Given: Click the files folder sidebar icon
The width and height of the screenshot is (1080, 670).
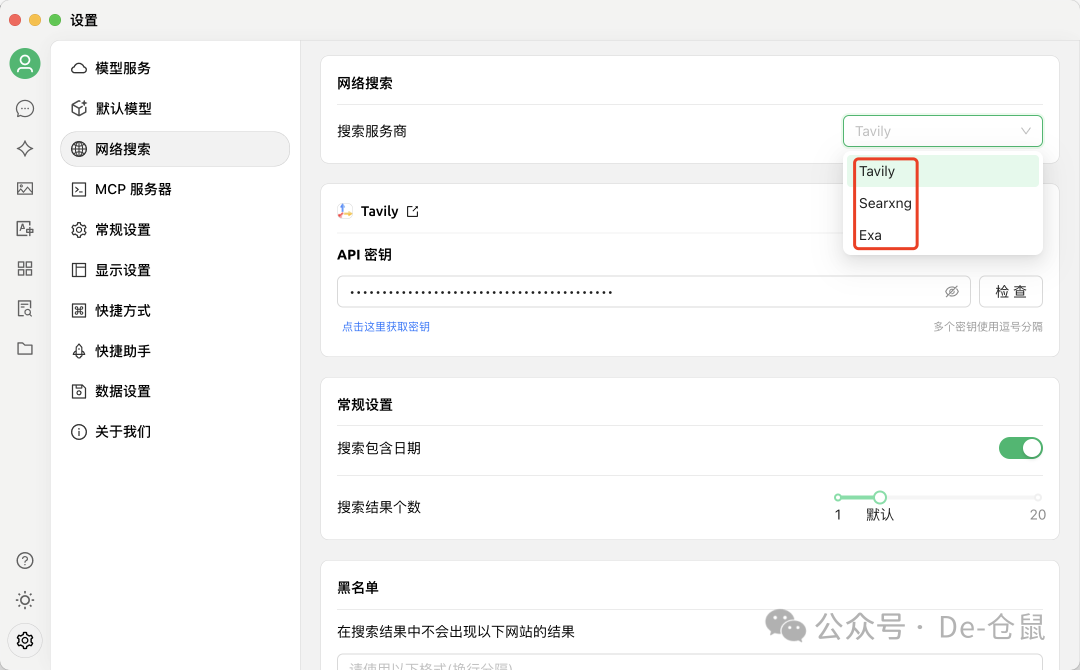Looking at the screenshot, I should point(24,348).
